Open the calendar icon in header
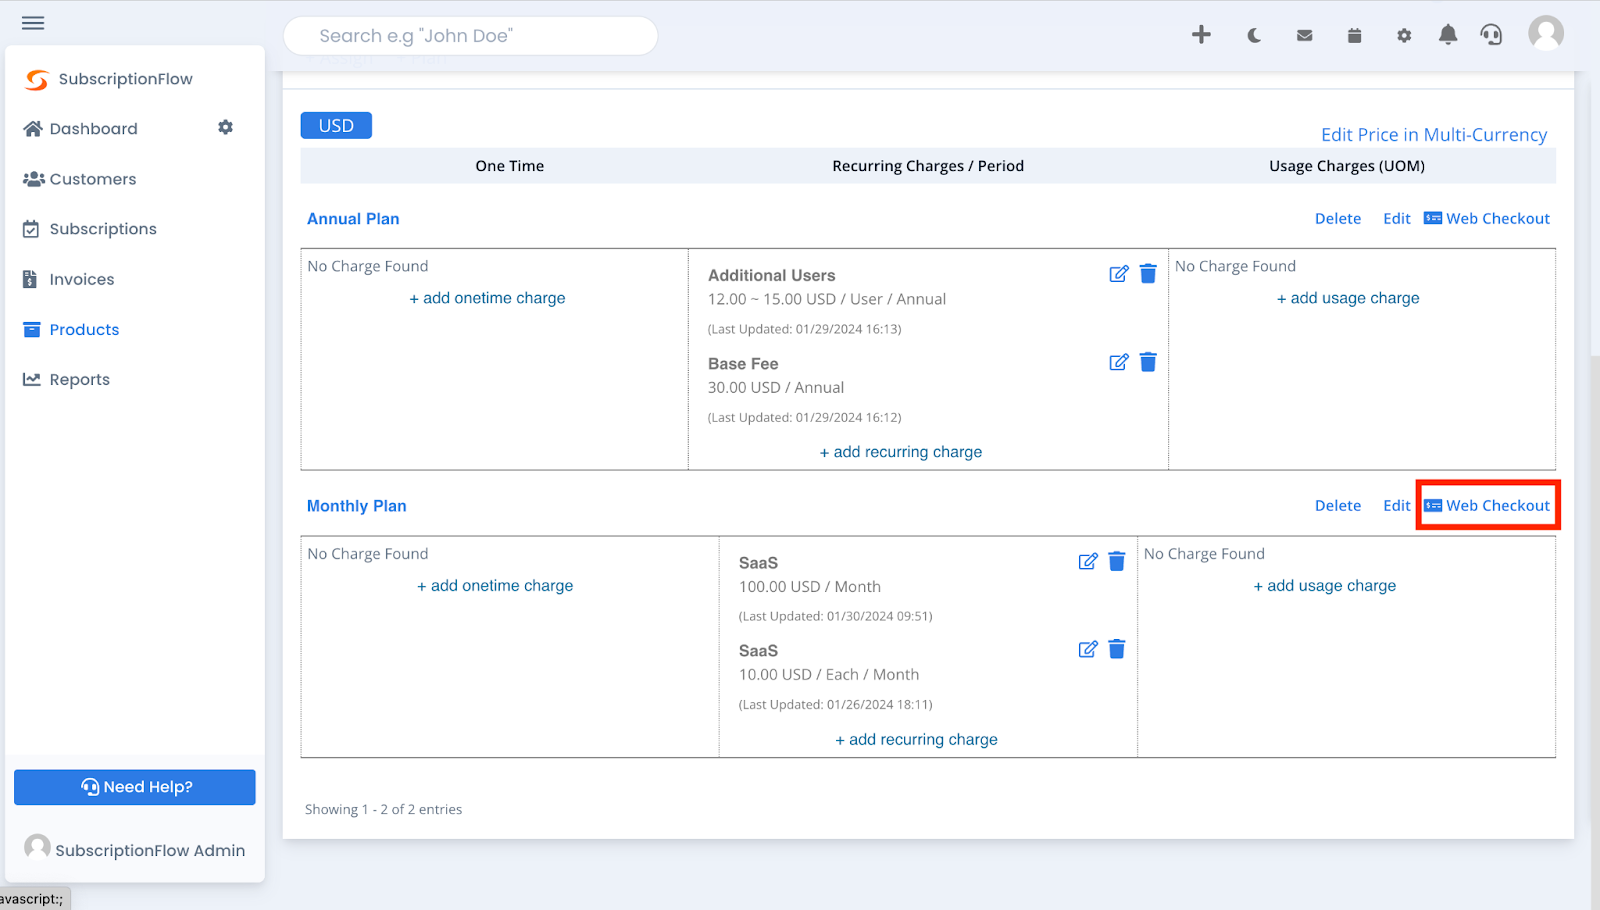Viewport: 1600px width, 910px height. point(1354,36)
